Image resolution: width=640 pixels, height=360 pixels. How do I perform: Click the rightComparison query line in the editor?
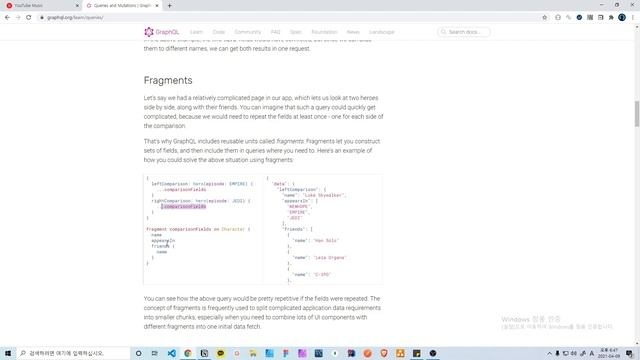(x=201, y=201)
